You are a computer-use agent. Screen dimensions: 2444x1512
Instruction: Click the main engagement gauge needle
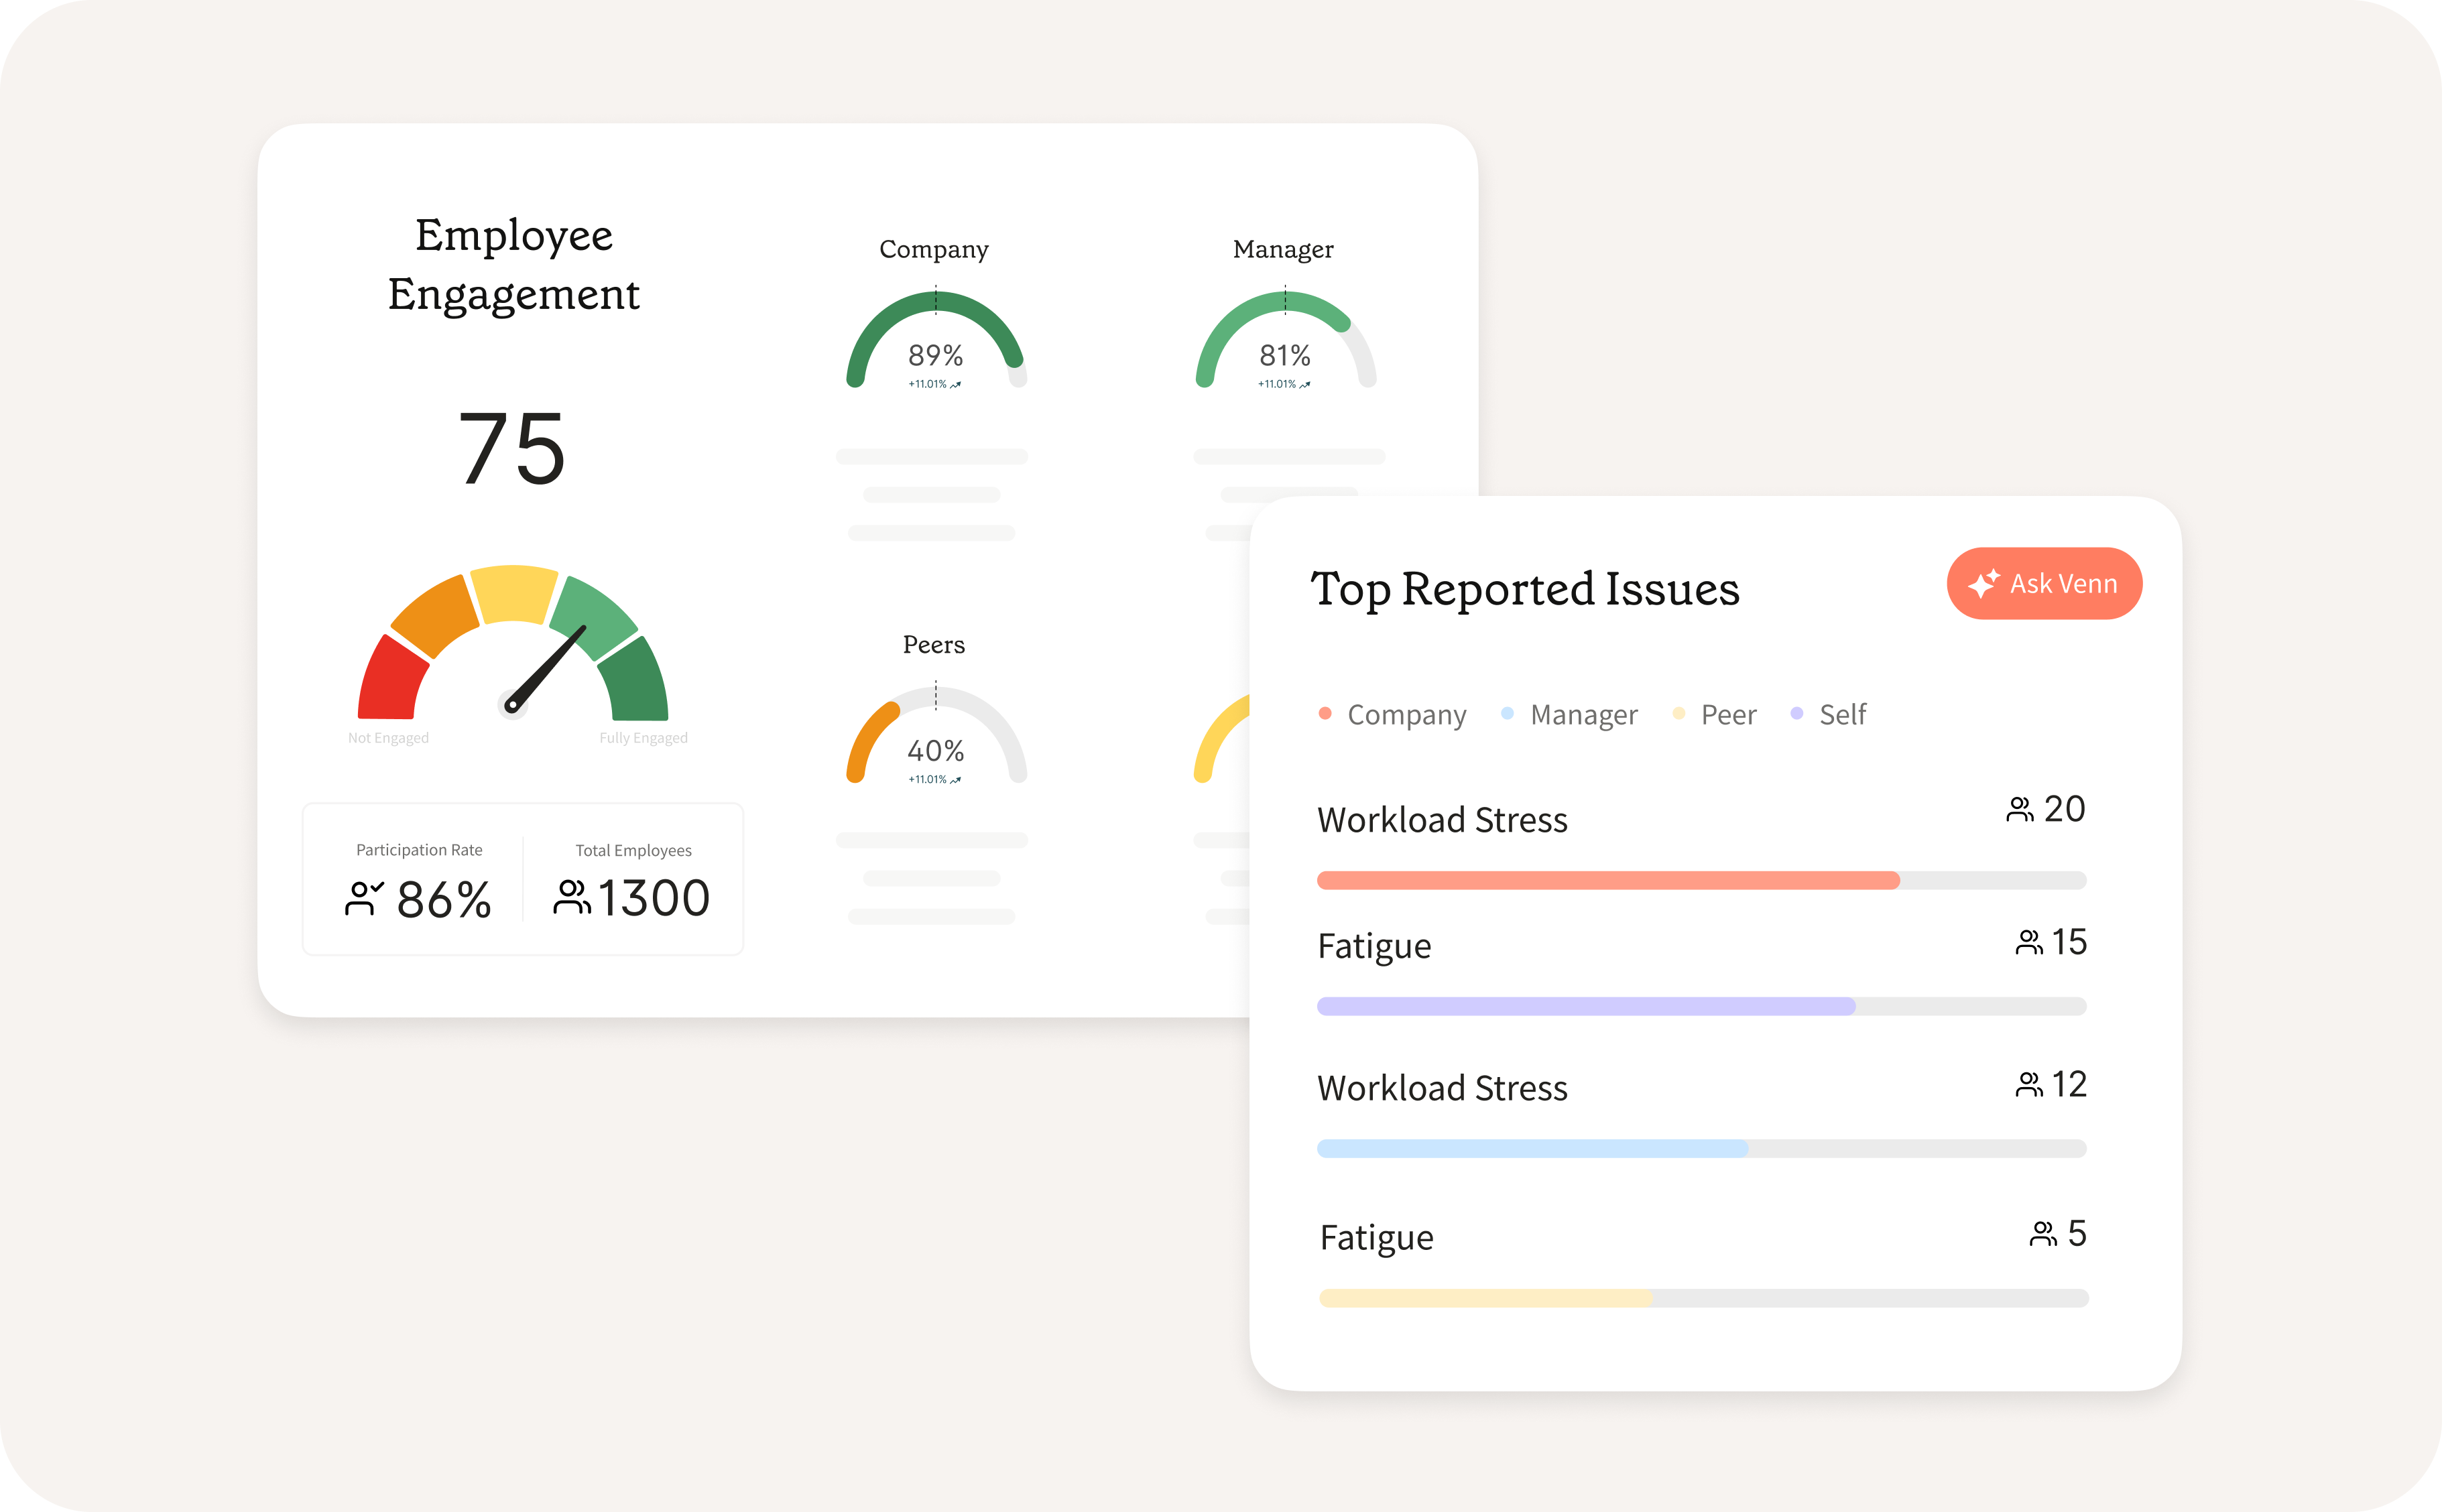548,668
